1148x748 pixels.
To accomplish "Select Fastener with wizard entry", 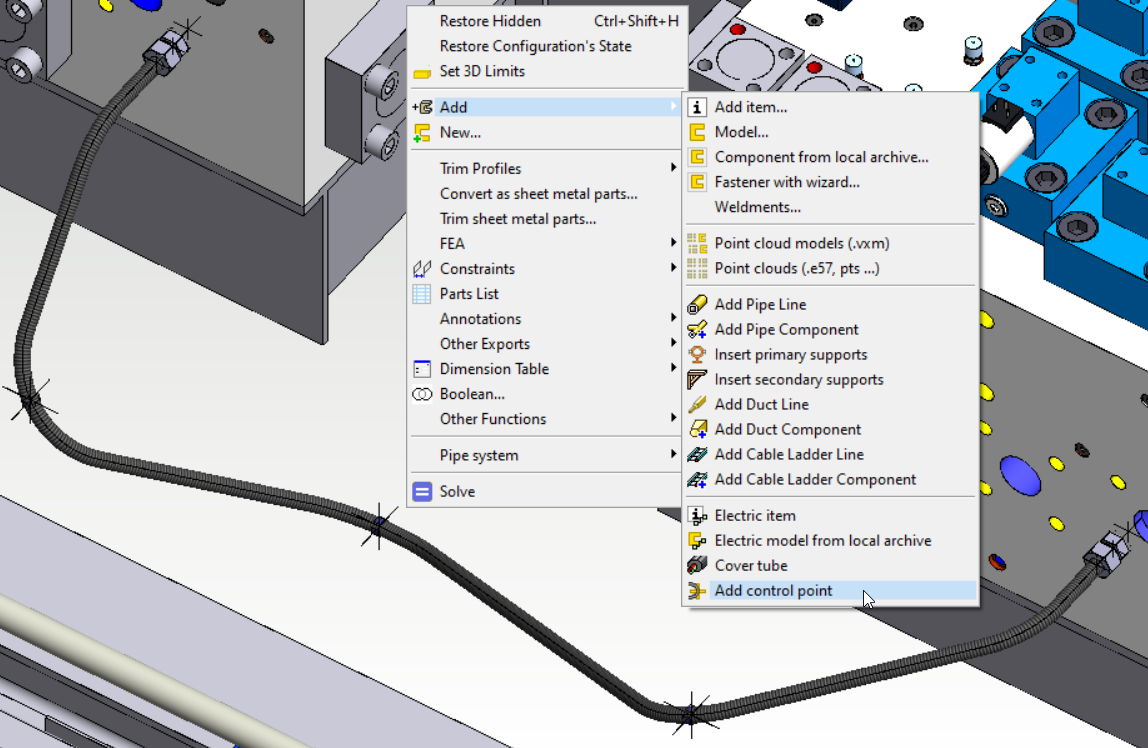I will click(x=787, y=182).
